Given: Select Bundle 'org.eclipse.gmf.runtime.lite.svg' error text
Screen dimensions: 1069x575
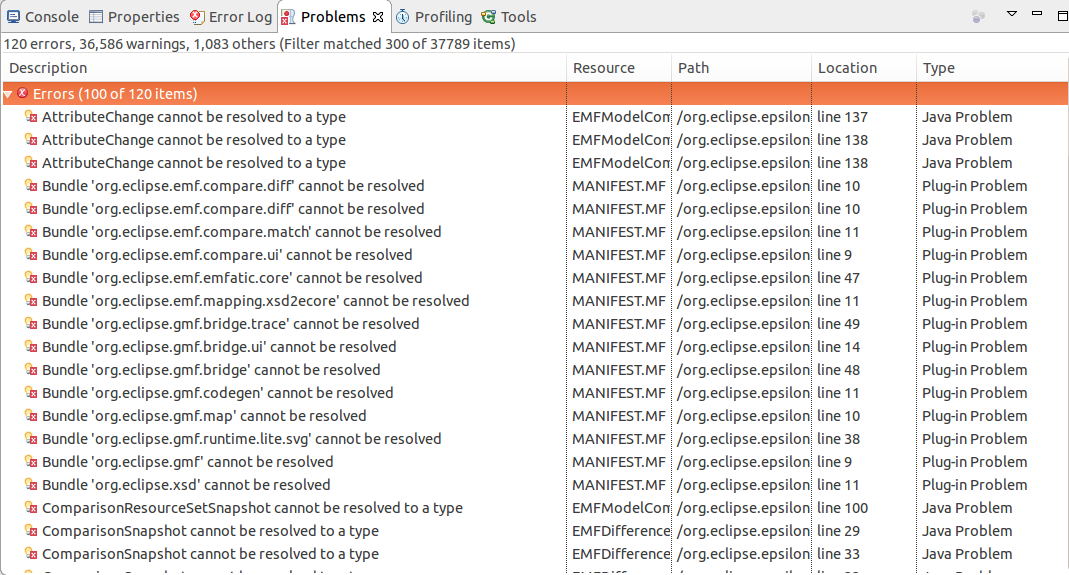Looking at the screenshot, I should tap(241, 439).
